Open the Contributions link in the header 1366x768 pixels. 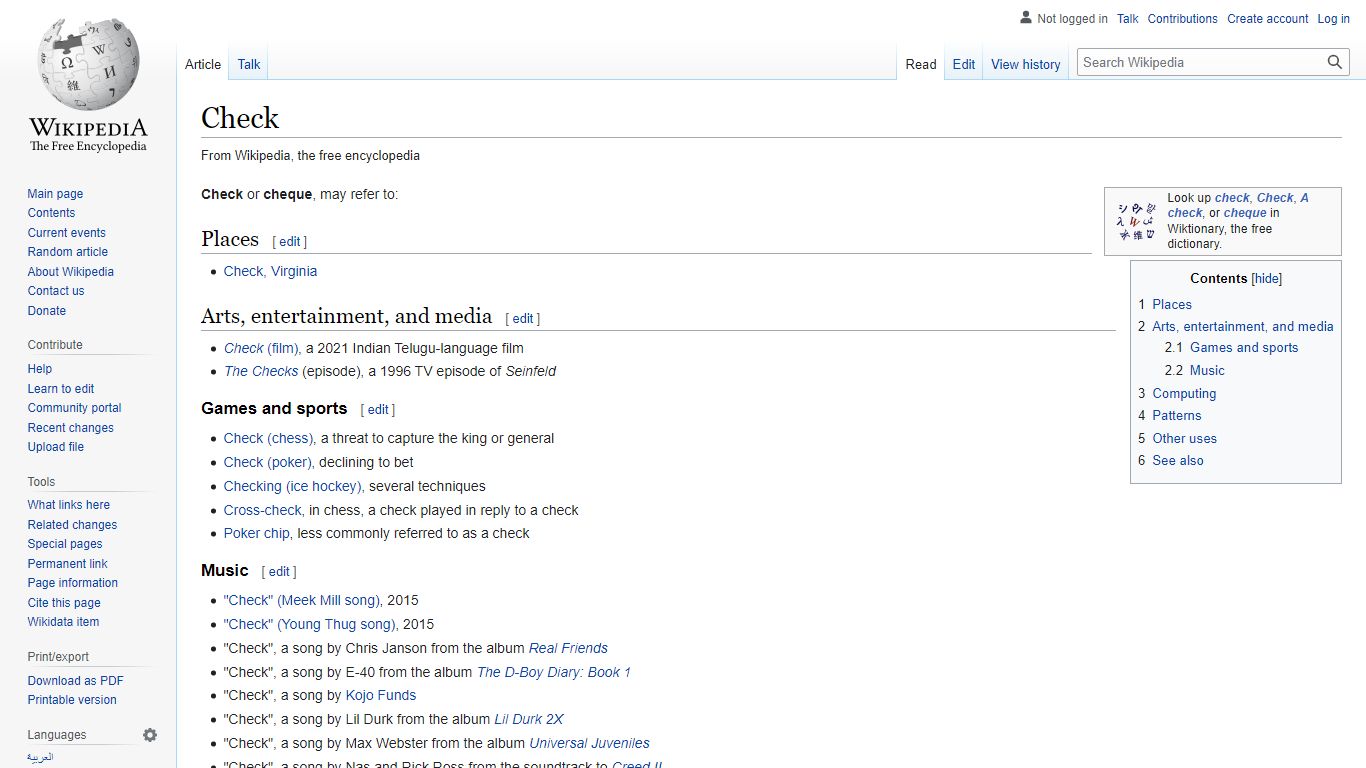tap(1182, 19)
